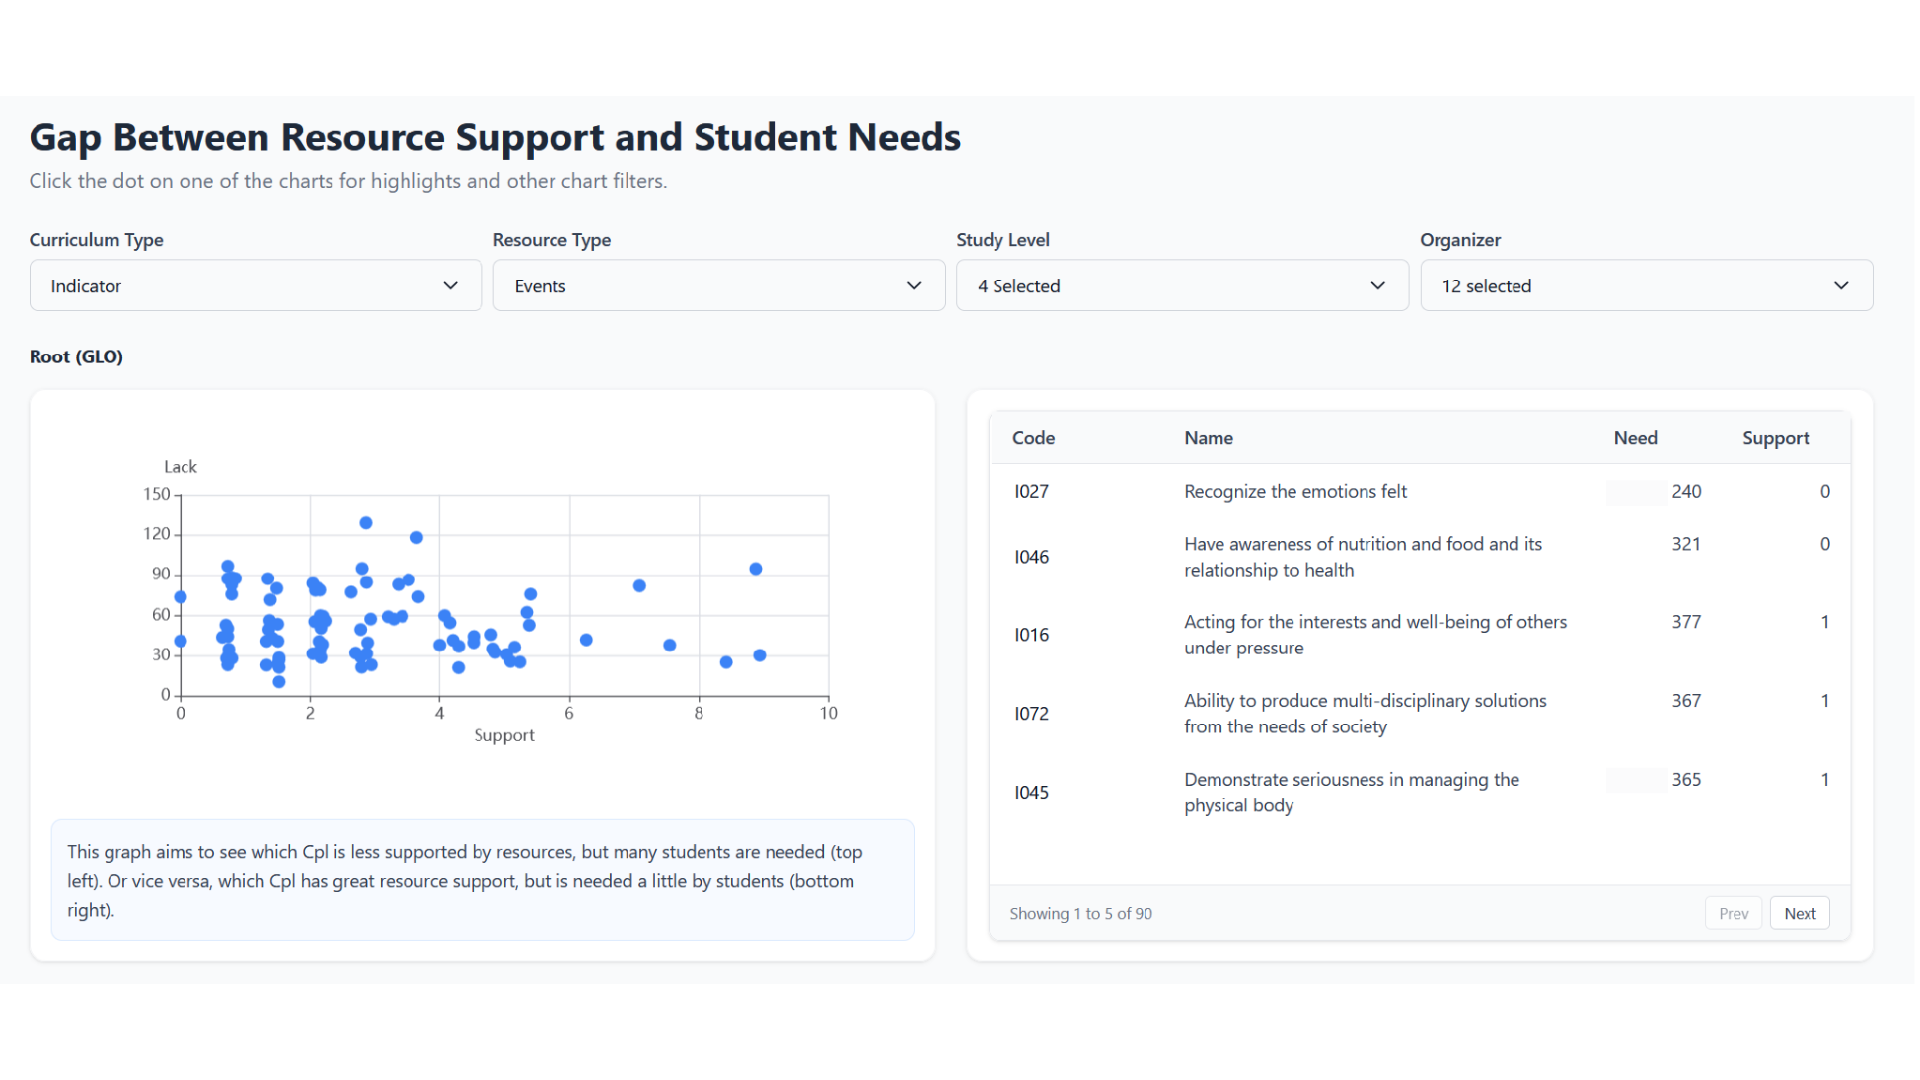Click the graph description text box
This screenshot has width=1920, height=1080.
tap(482, 880)
